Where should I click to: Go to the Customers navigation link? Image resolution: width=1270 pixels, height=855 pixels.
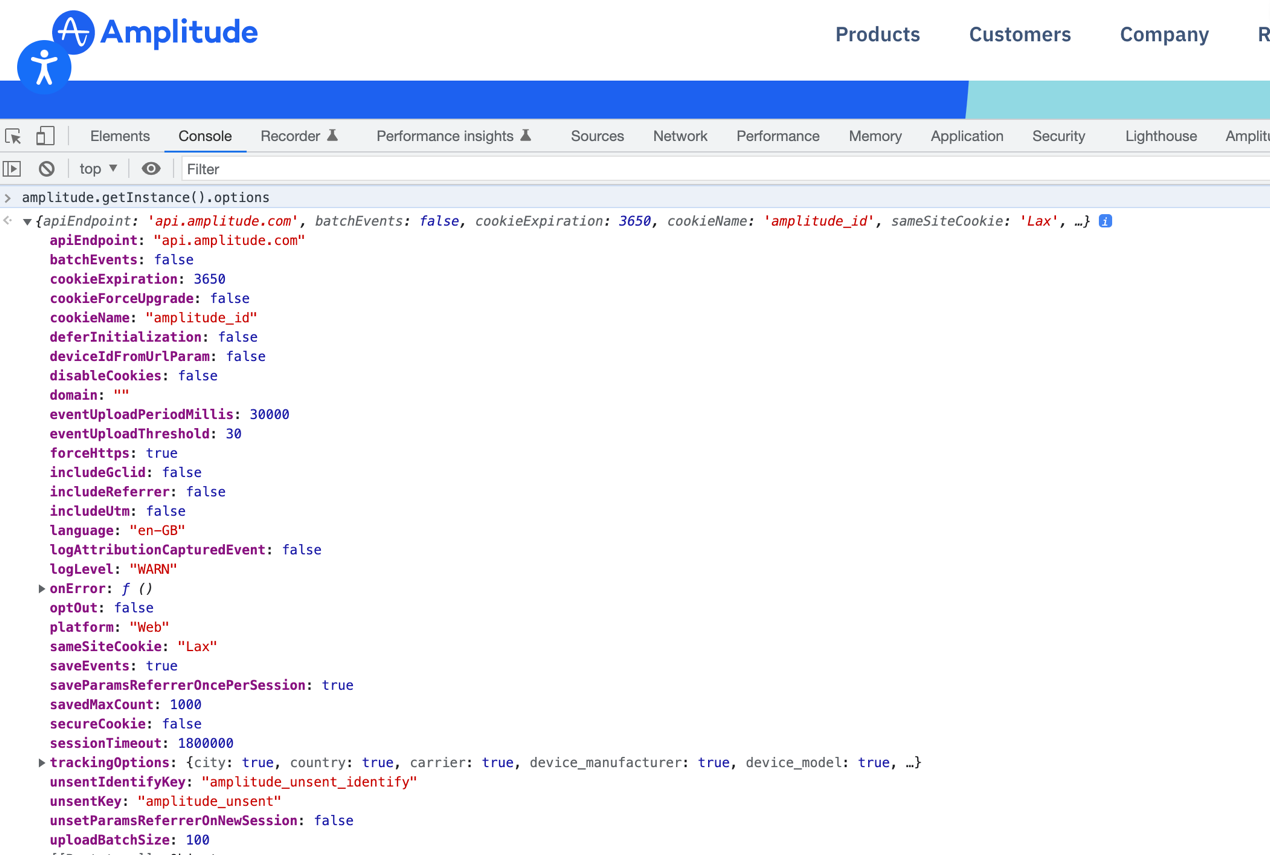tap(1019, 34)
